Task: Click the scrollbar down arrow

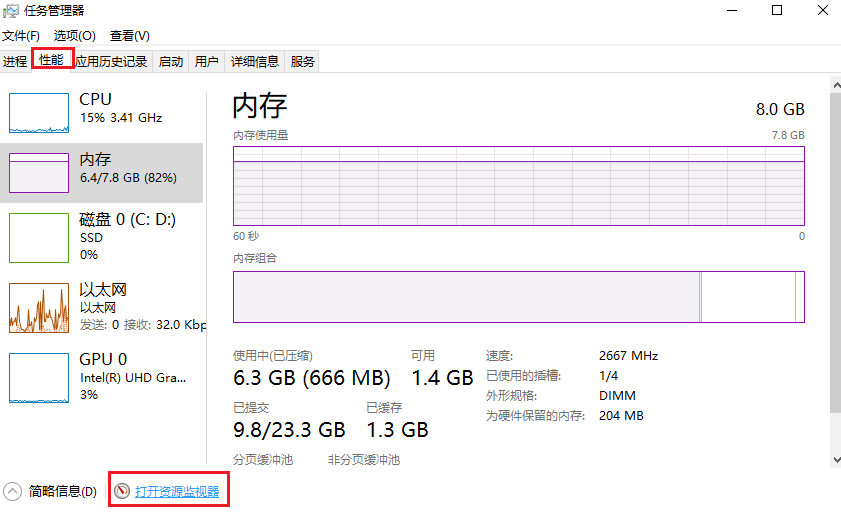Action: [836, 460]
